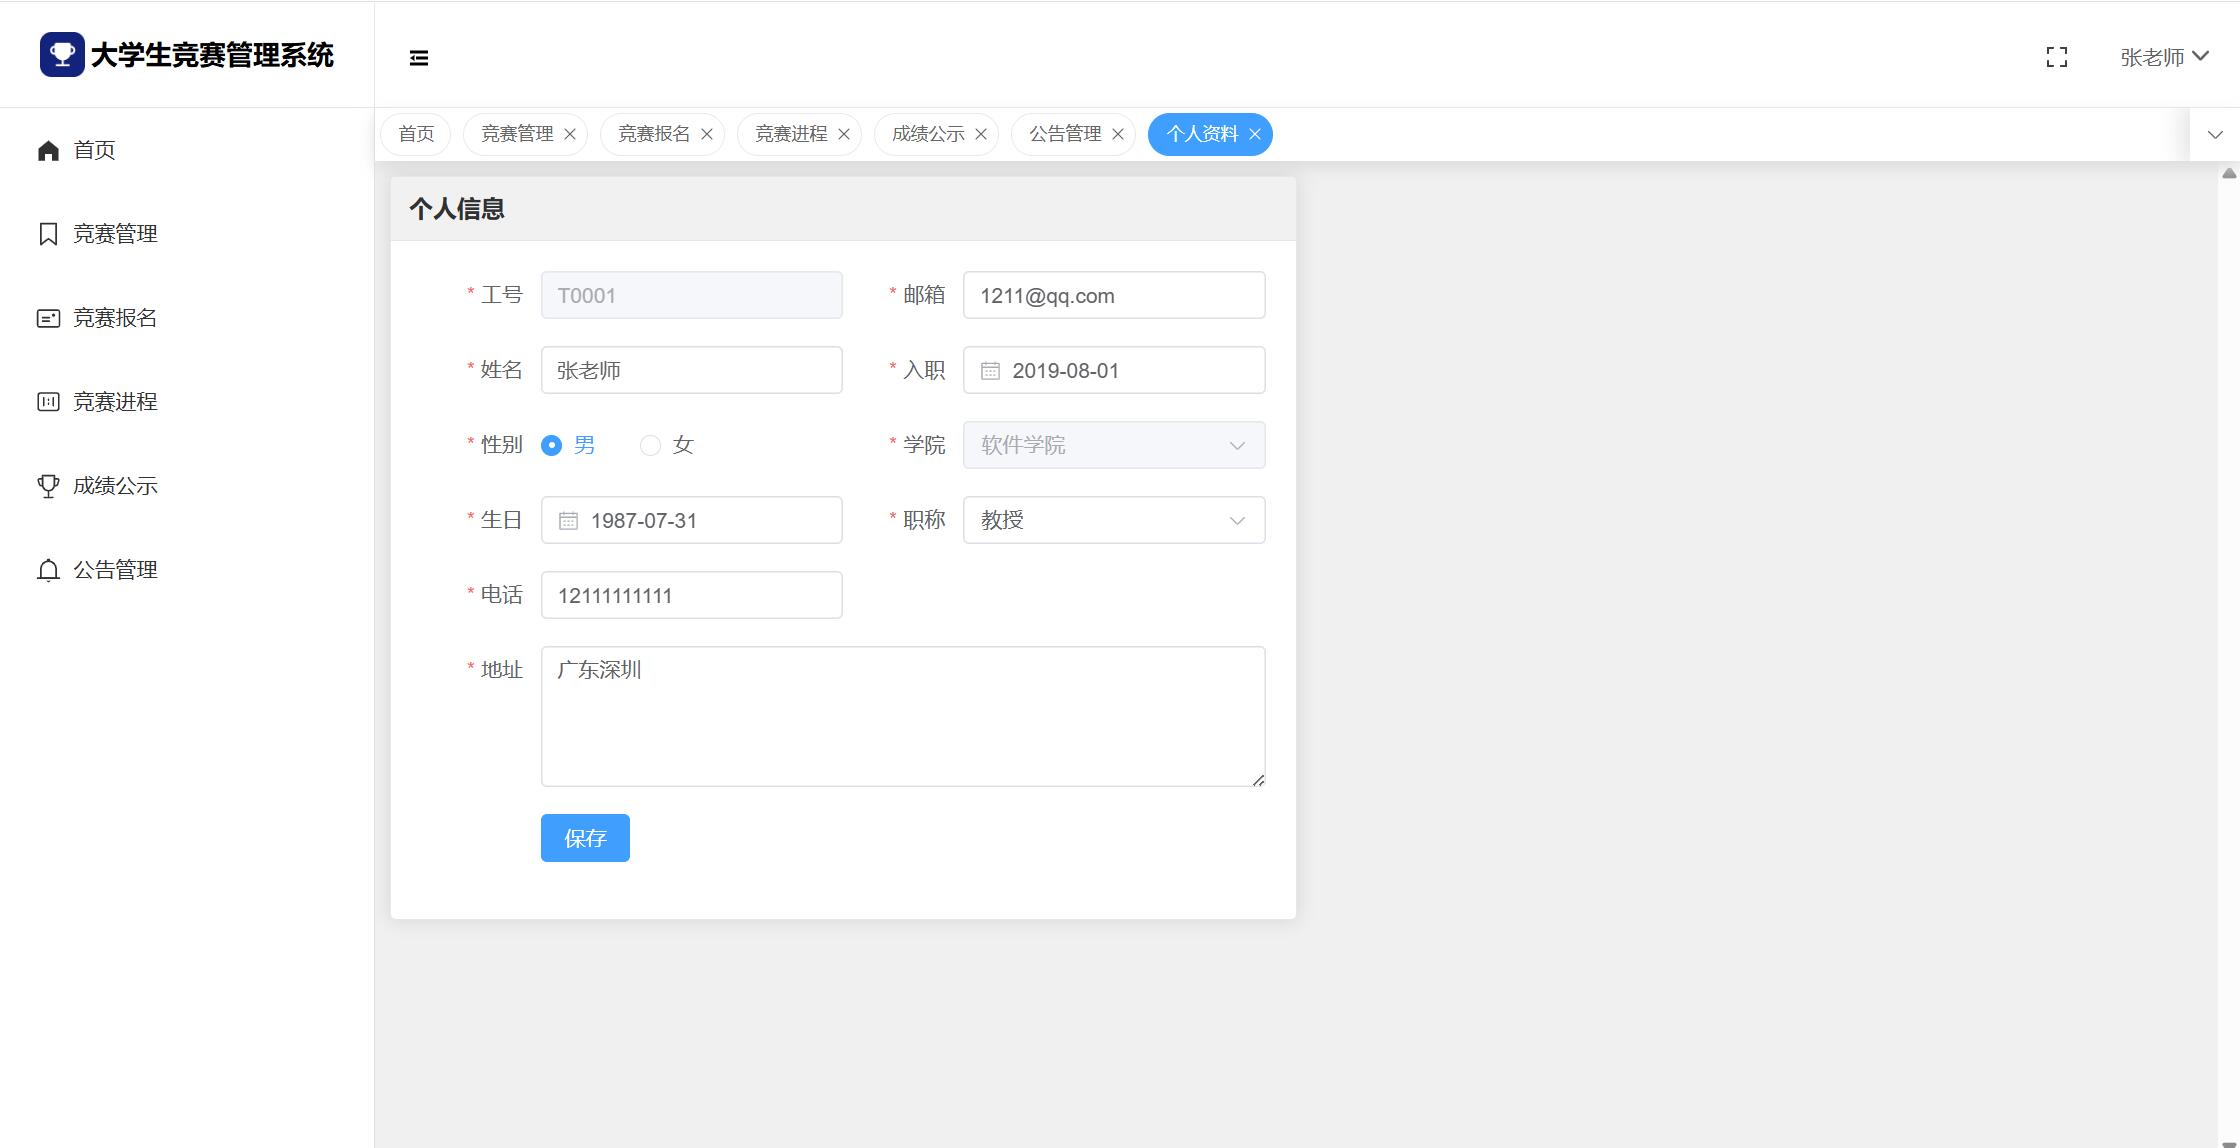Select the 男 gender radio button
This screenshot has height=1148, width=2240.
point(551,446)
